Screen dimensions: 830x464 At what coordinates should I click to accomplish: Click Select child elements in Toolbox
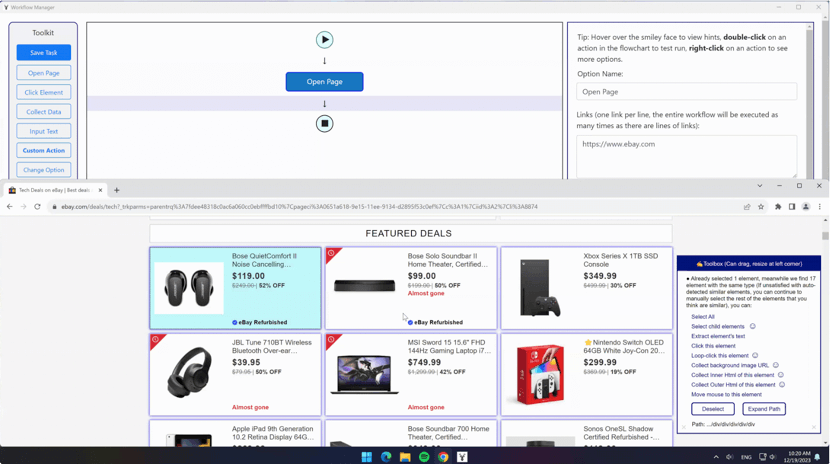(x=718, y=326)
